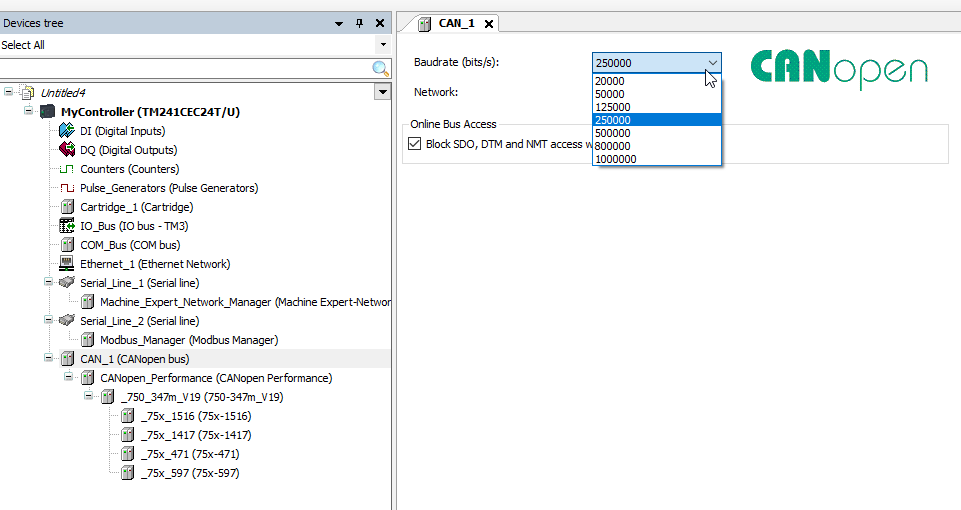Viewport: 961px width, 510px height.
Task: Click the COM_Bus device icon
Action: [67, 245]
